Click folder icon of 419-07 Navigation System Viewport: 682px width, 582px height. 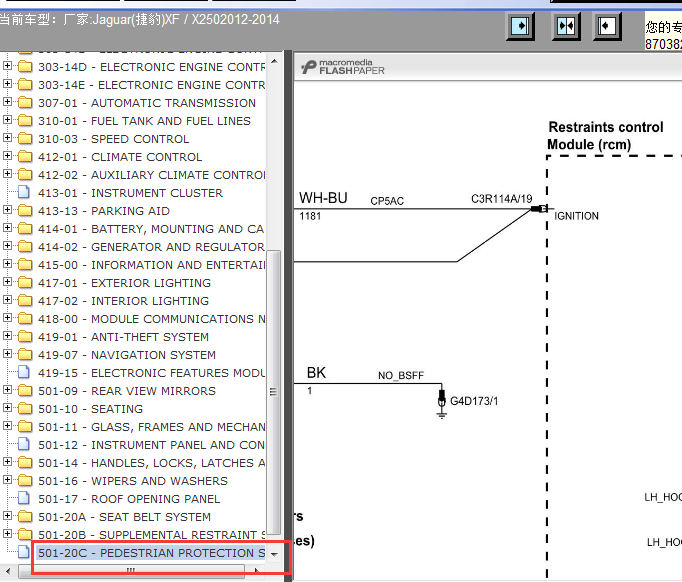point(25,355)
